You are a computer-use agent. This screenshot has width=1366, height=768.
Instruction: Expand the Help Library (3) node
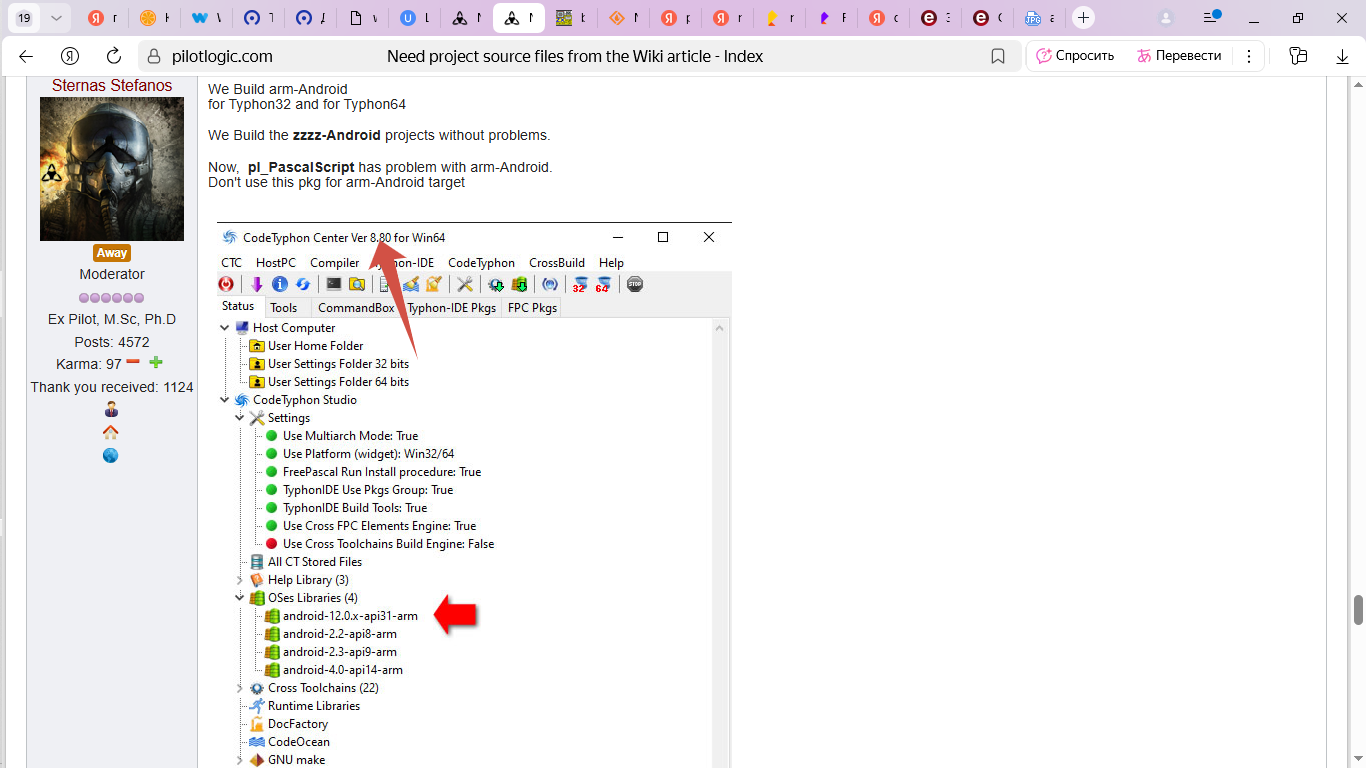[239, 580]
